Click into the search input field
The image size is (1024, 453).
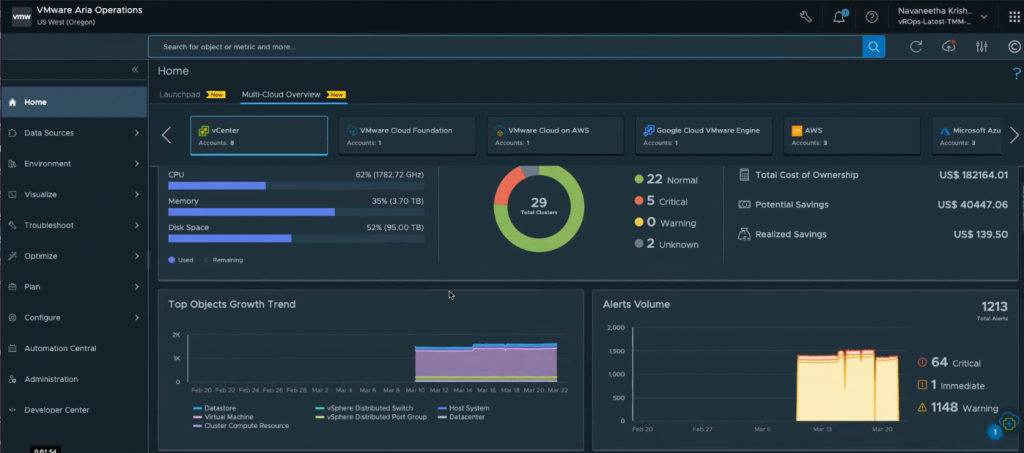coord(500,47)
